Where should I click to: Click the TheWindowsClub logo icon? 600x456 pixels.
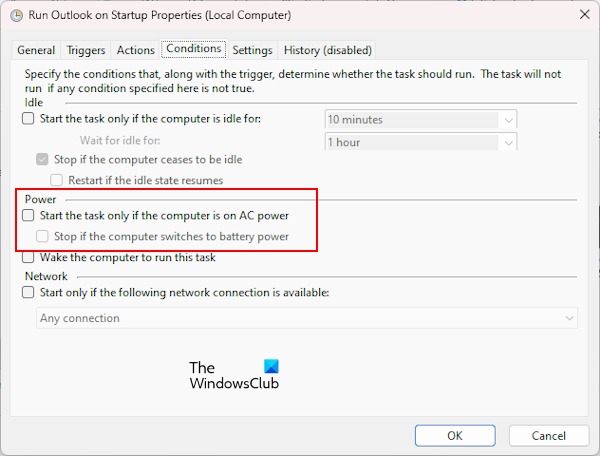[271, 367]
